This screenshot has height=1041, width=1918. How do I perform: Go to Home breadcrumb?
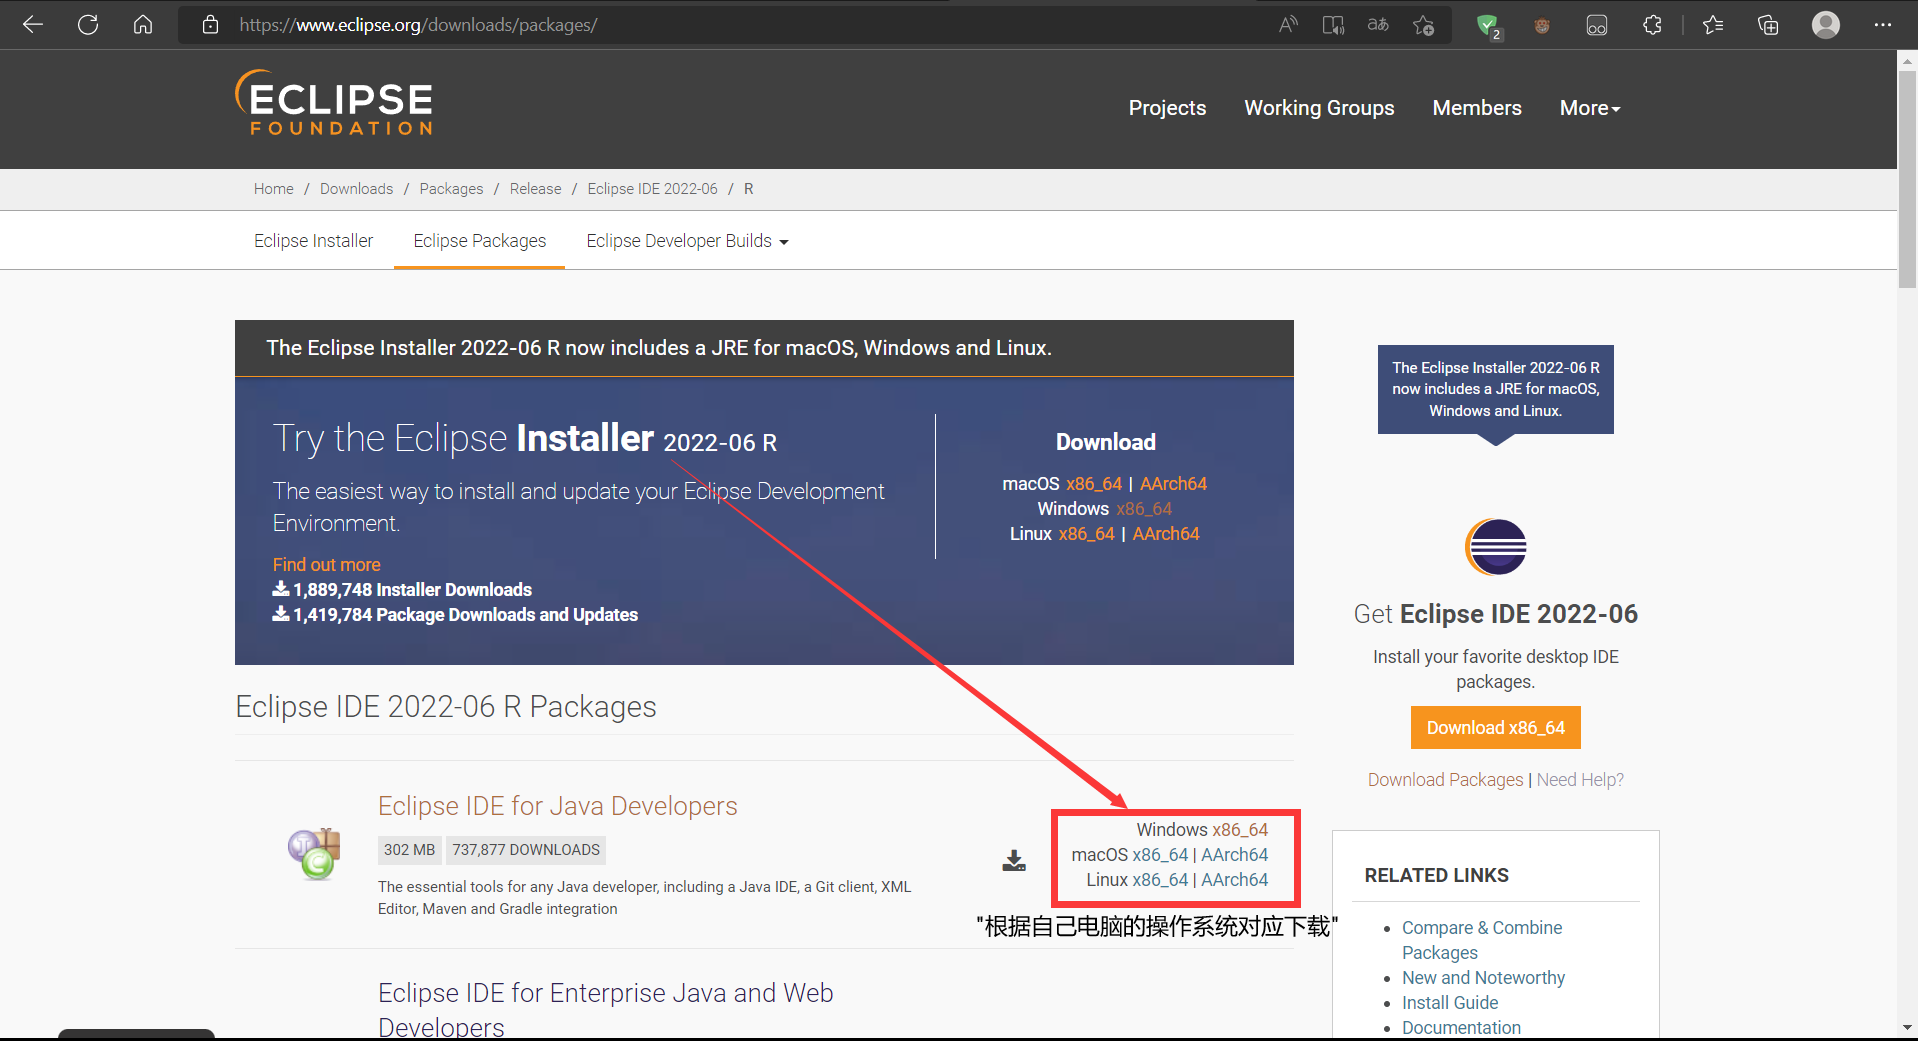(274, 189)
